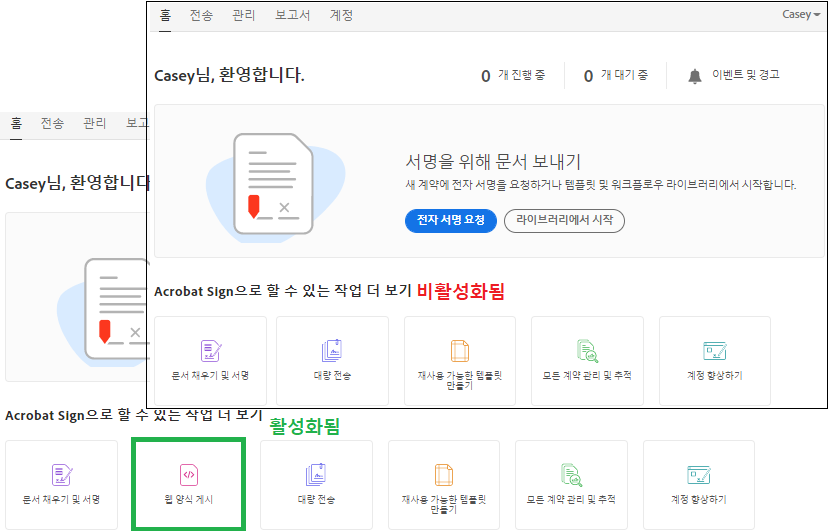This screenshot has width=830, height=531.
Task: Click back window 모든 계약 관리 및 추적 icon
Action: pyautogui.click(x=571, y=475)
